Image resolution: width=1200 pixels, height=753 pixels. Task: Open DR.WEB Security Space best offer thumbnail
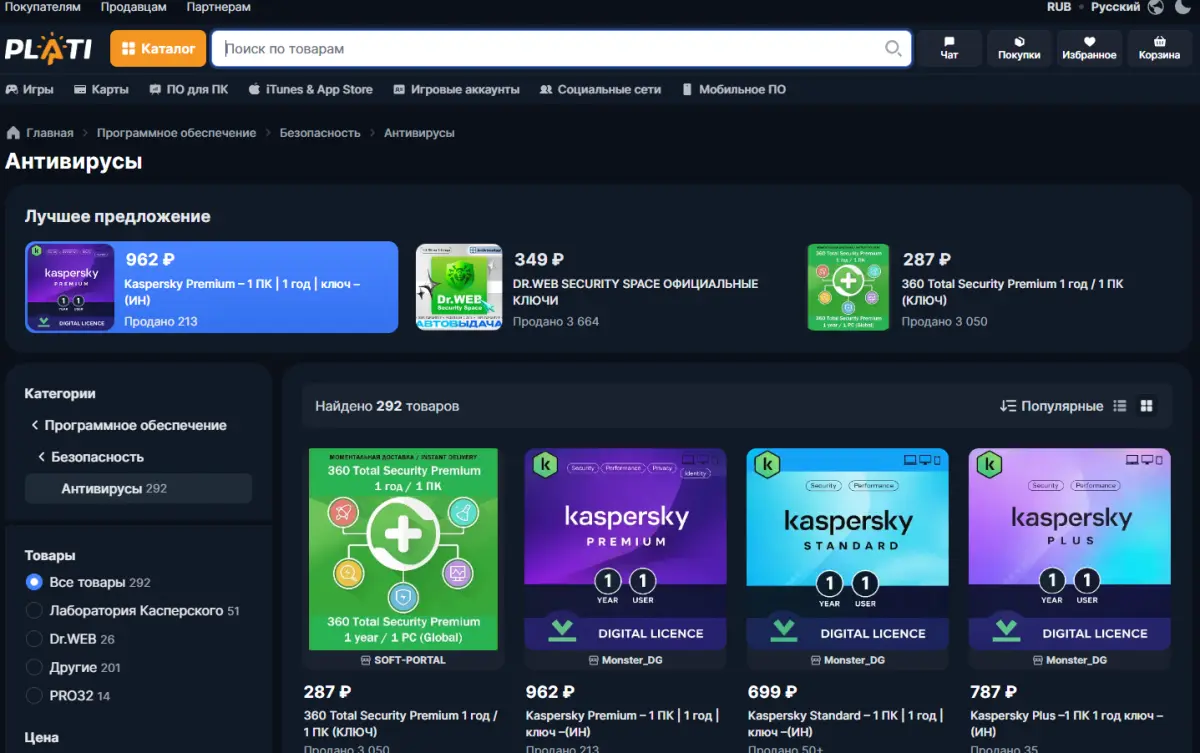click(x=459, y=287)
